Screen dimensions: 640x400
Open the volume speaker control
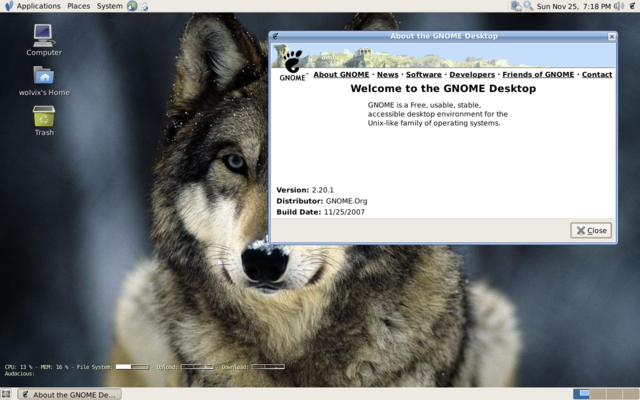(619, 6)
